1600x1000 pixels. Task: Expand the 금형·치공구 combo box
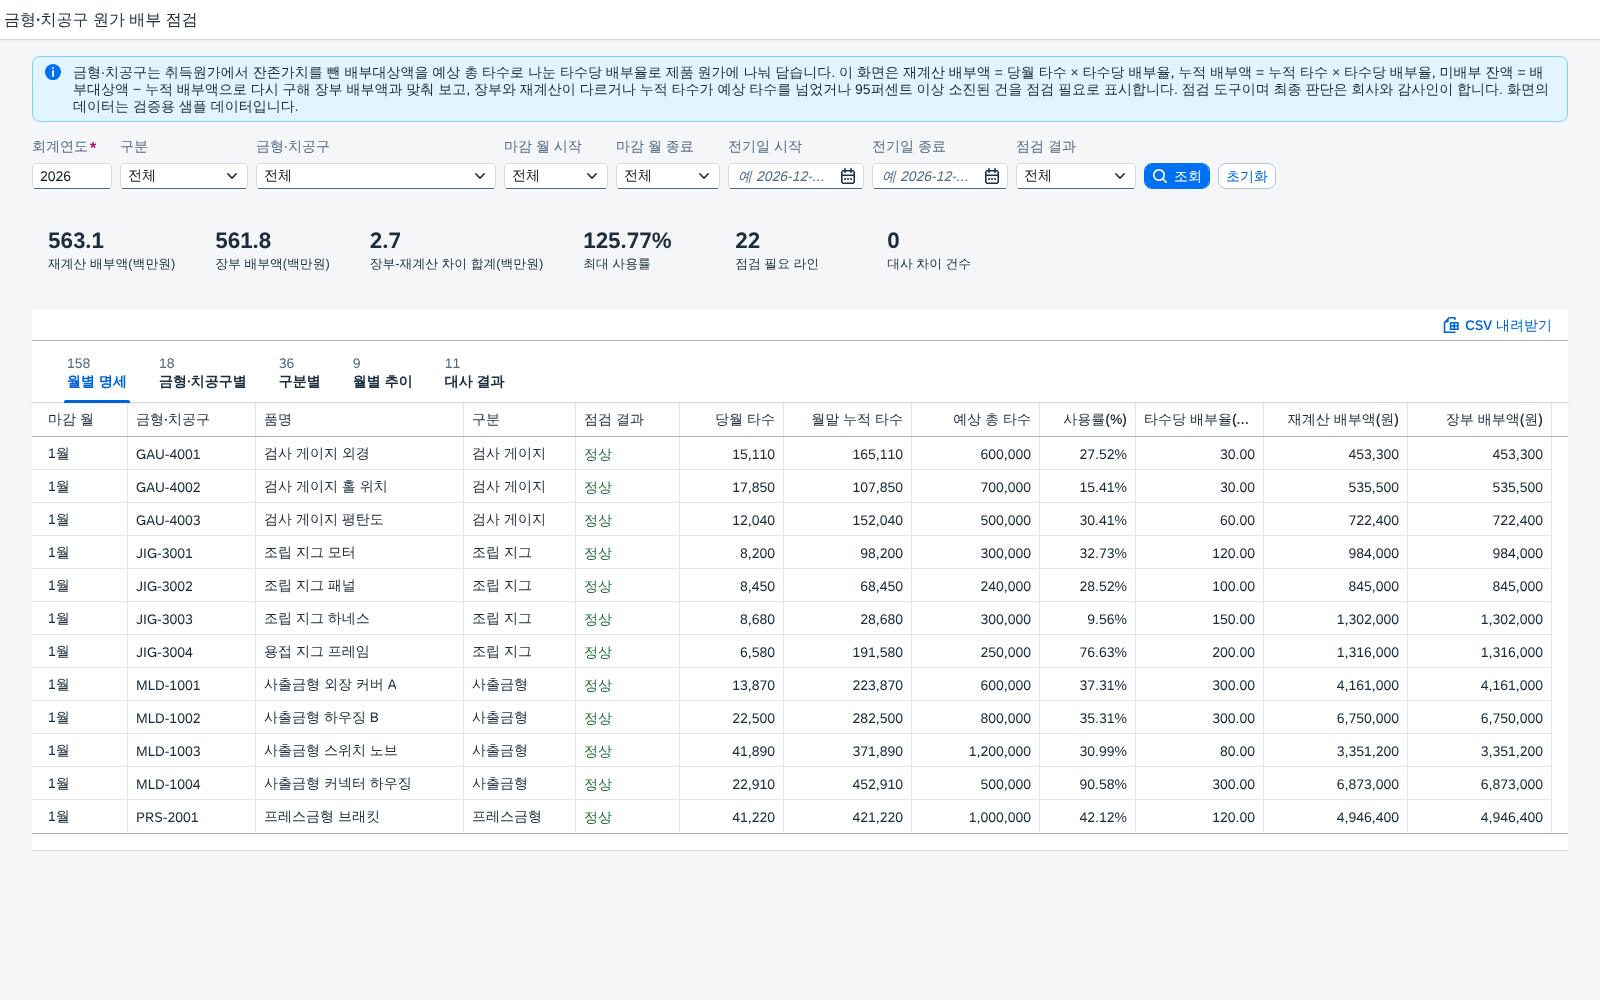376,176
